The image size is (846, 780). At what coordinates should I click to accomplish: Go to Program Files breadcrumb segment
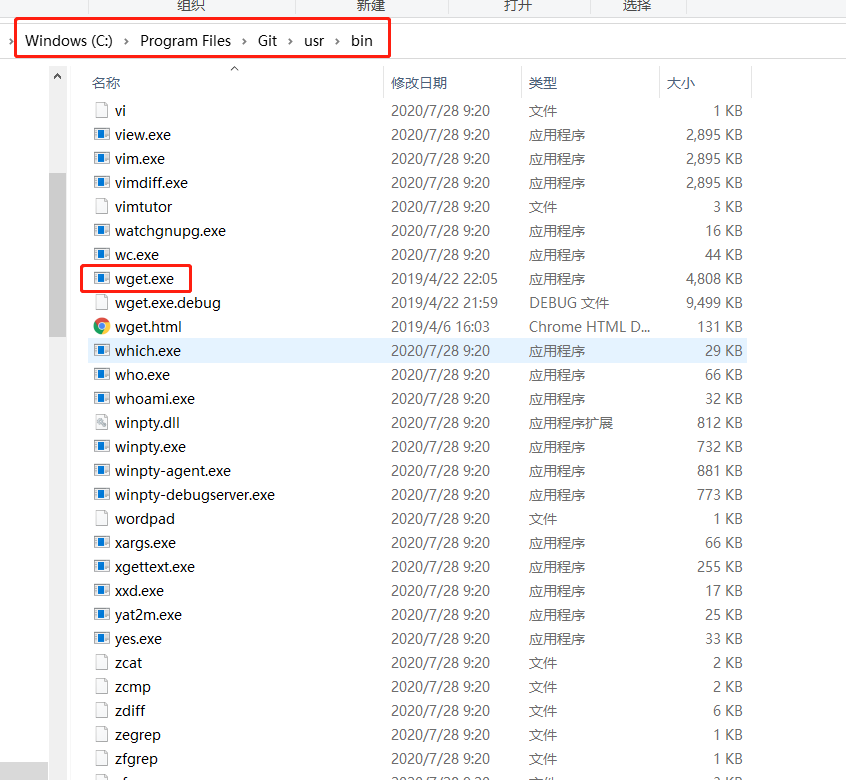click(x=185, y=41)
